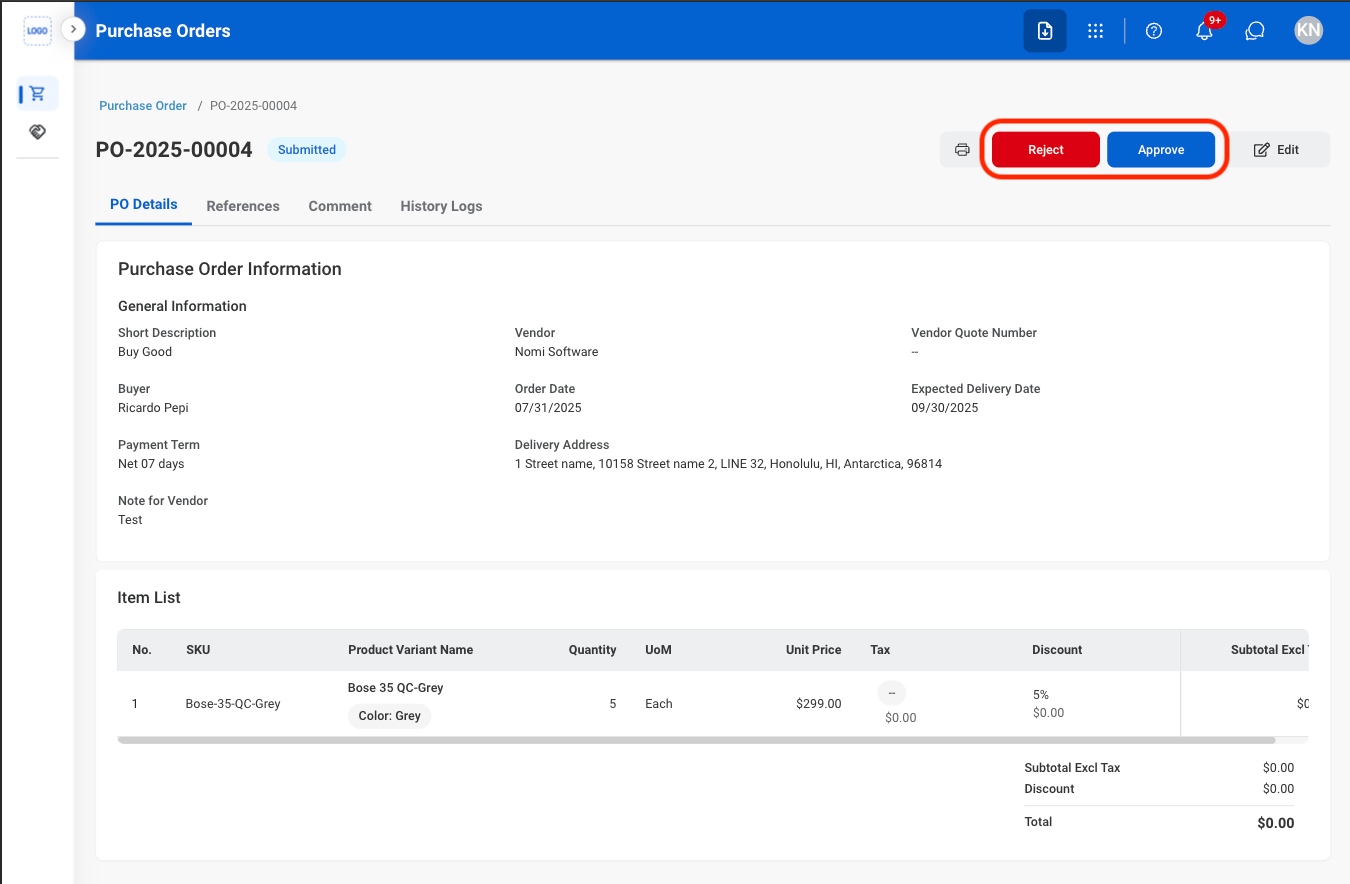The image size is (1350, 884).
Task: Reject the purchase order
Action: (x=1046, y=150)
